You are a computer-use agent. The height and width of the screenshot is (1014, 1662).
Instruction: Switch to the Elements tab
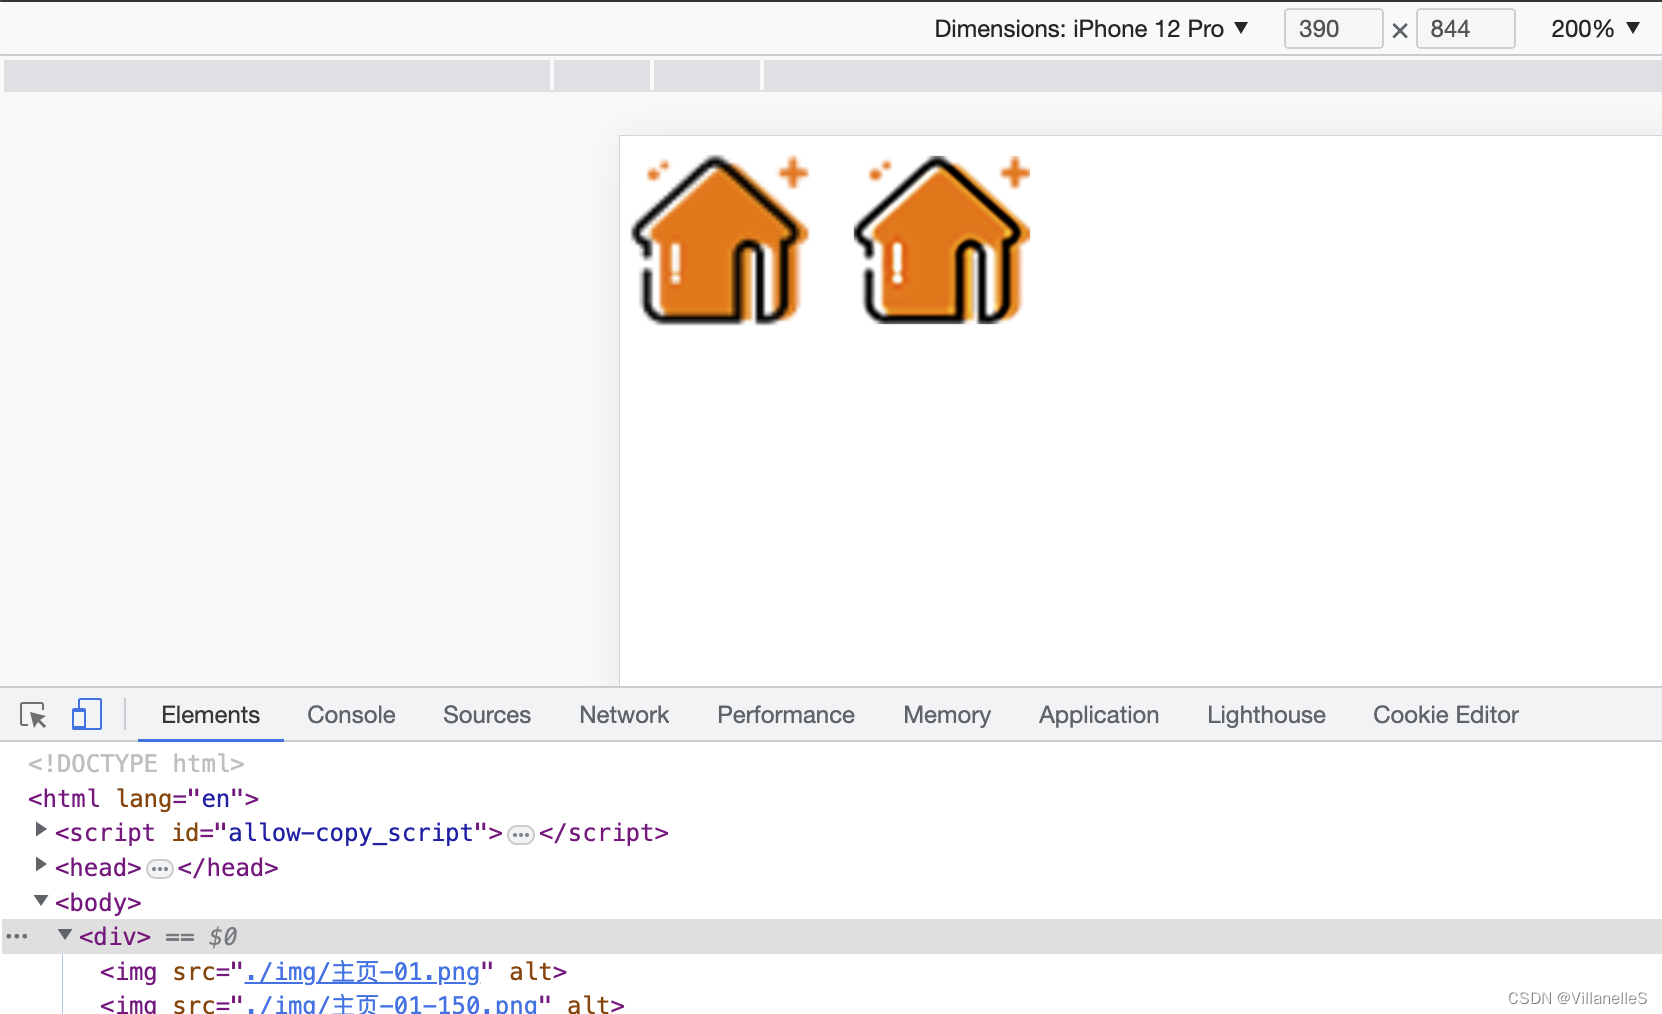click(210, 715)
